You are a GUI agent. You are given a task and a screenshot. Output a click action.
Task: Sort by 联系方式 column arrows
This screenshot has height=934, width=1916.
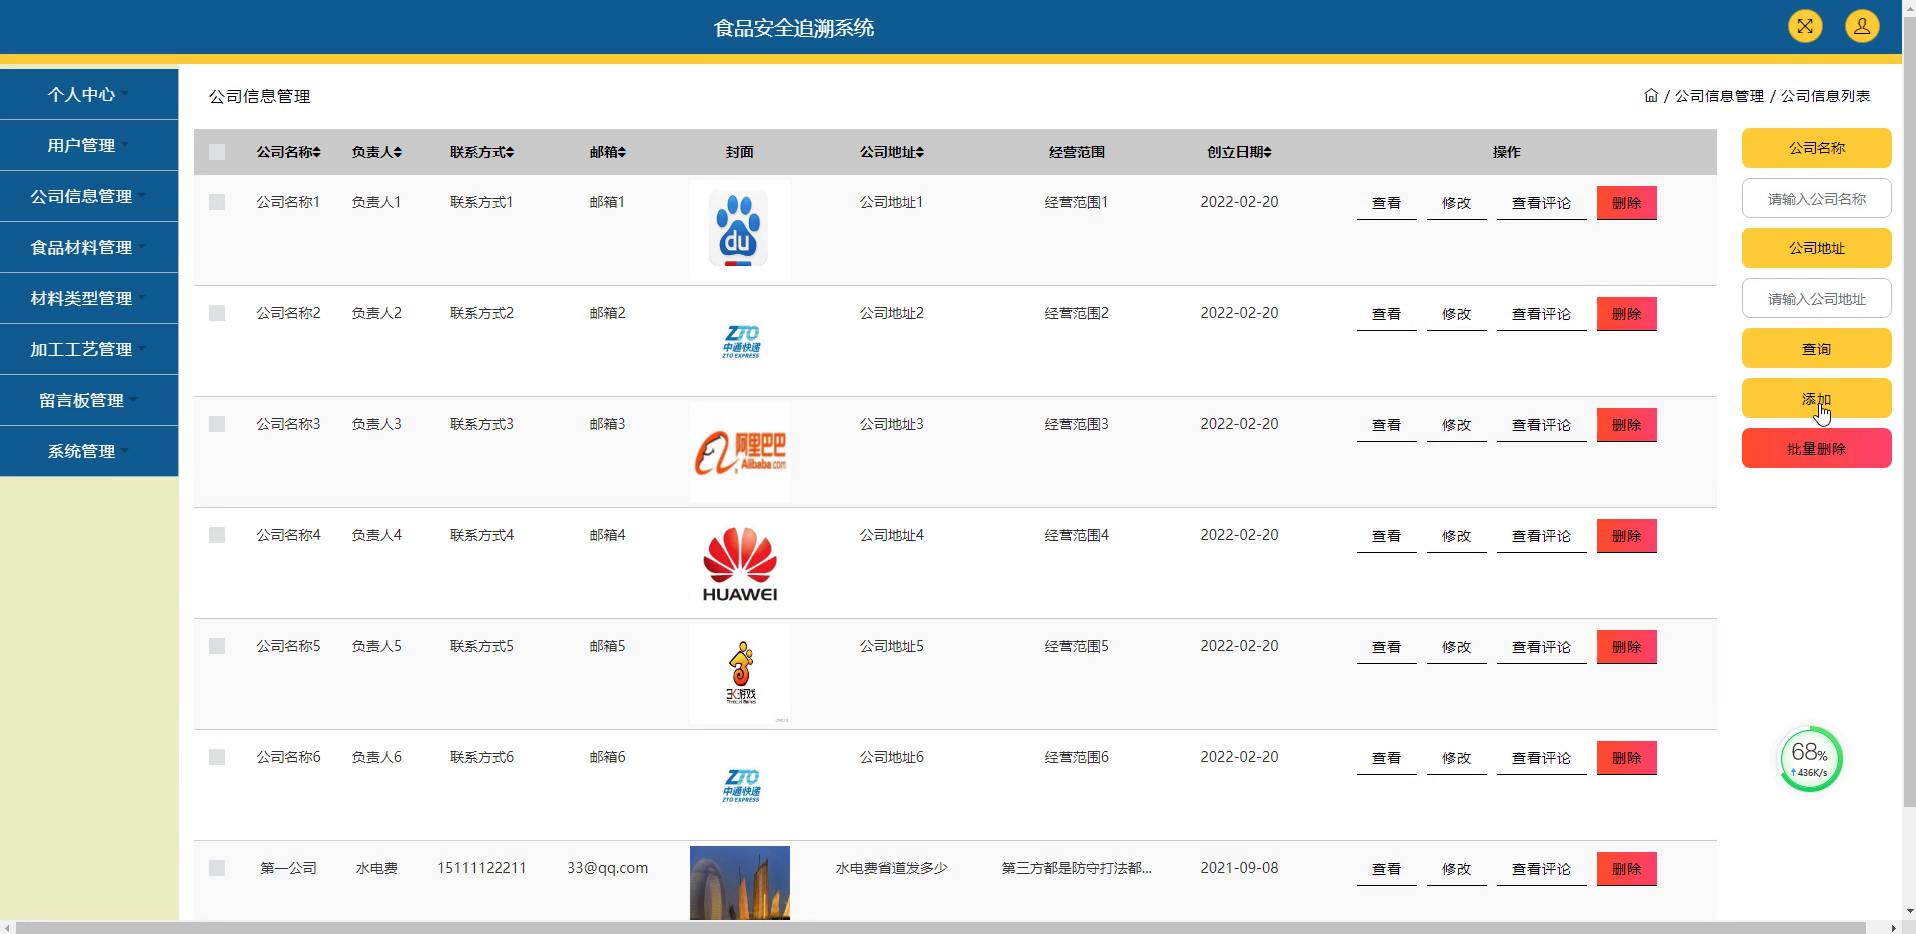click(510, 152)
